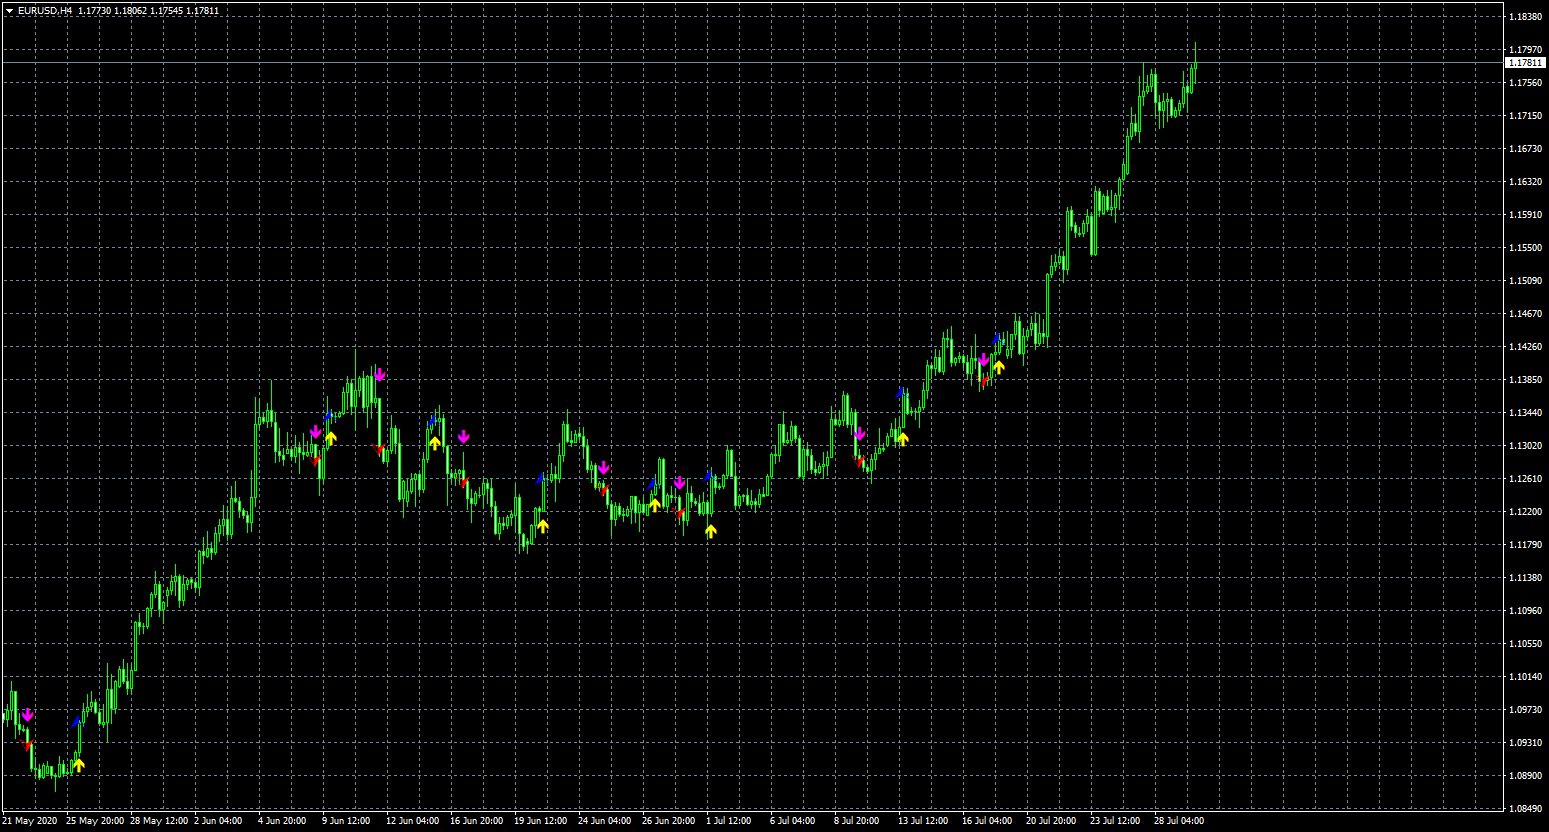Click the 12 Jun 04:00 time label
The width and height of the screenshot is (1549, 832).
coord(413,821)
